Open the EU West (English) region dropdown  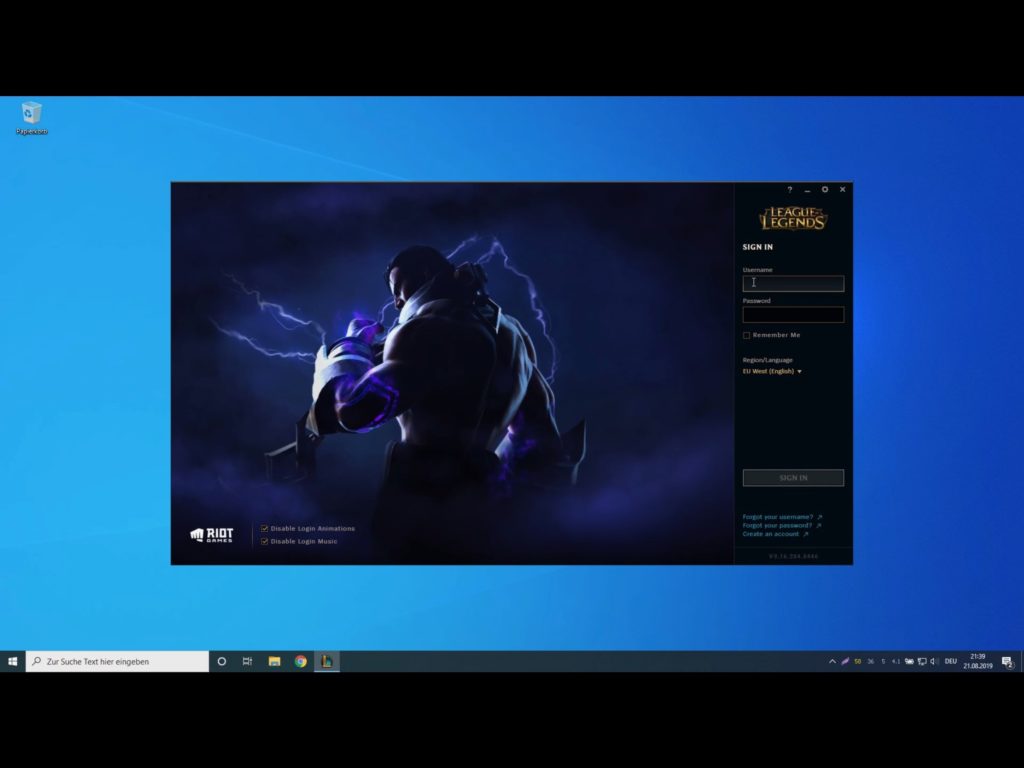tap(772, 371)
